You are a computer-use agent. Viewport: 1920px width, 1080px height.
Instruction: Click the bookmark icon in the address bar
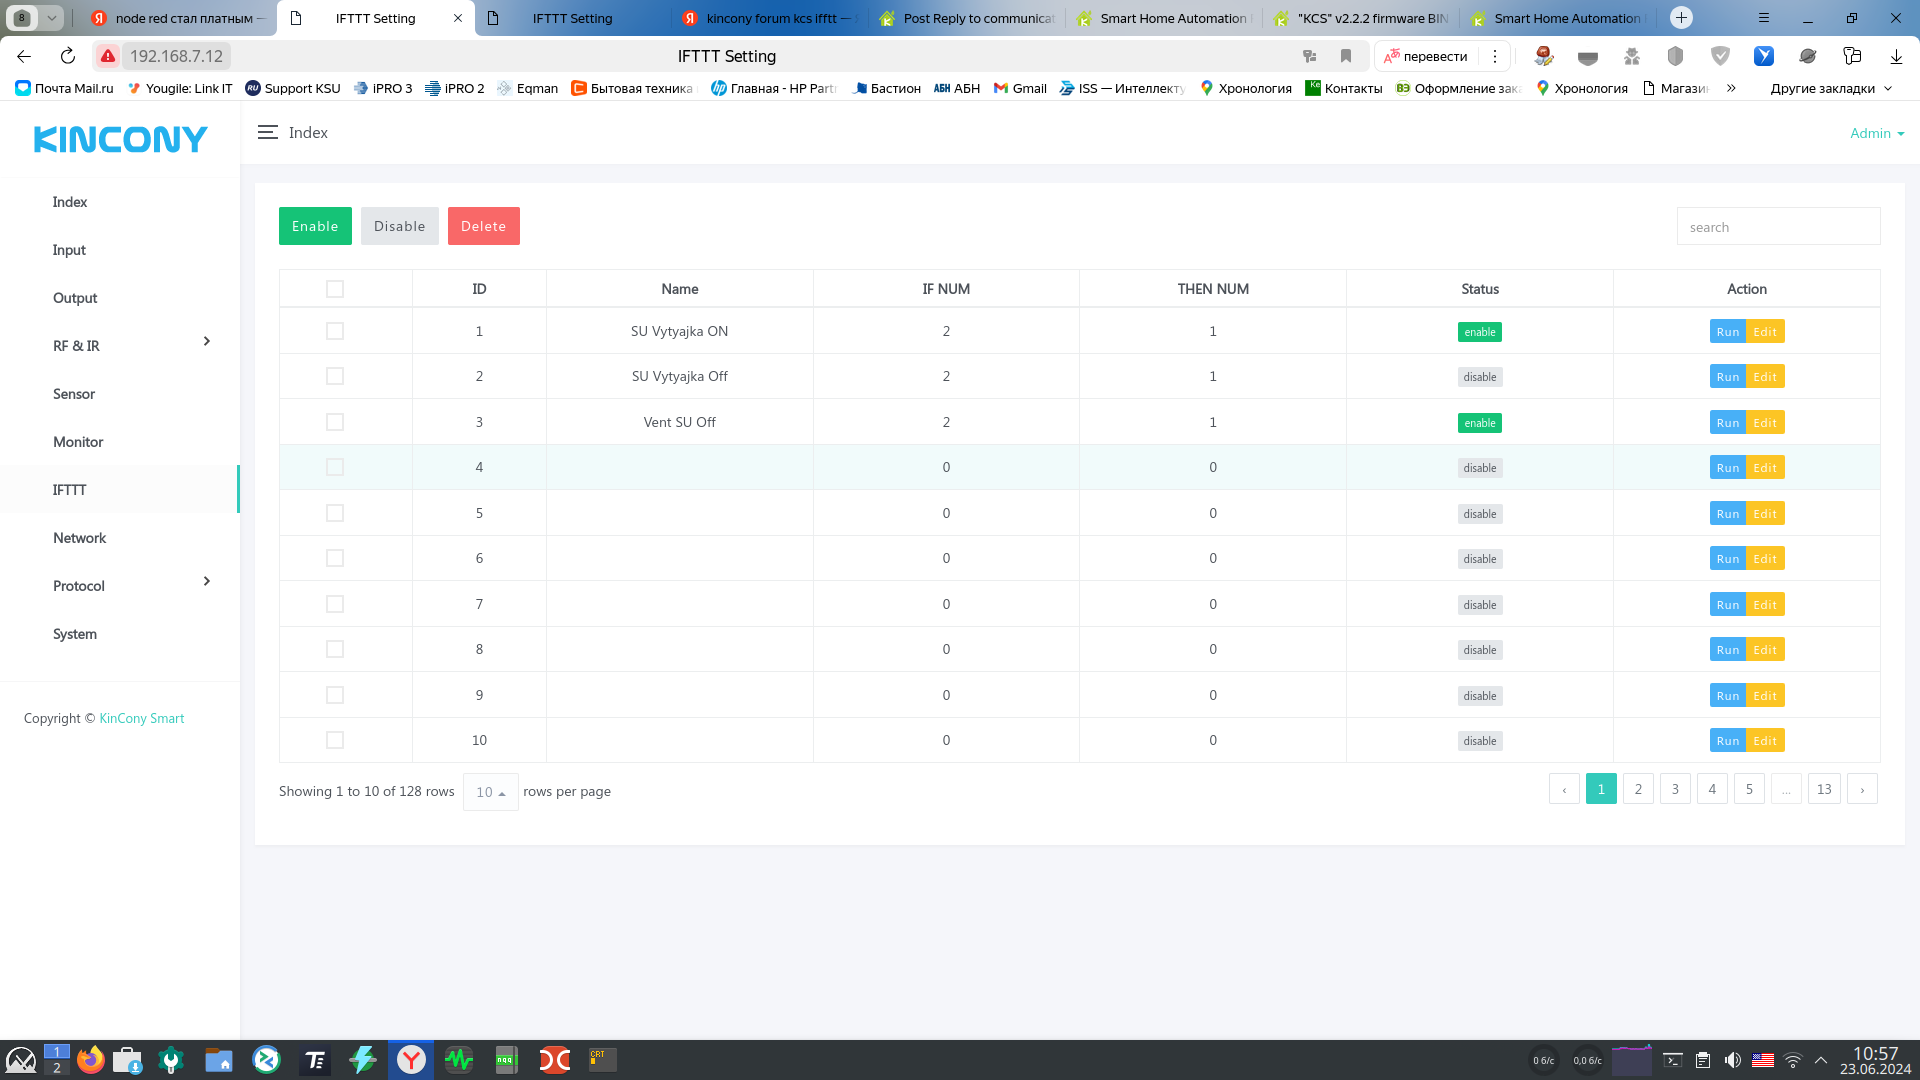pos(1346,56)
